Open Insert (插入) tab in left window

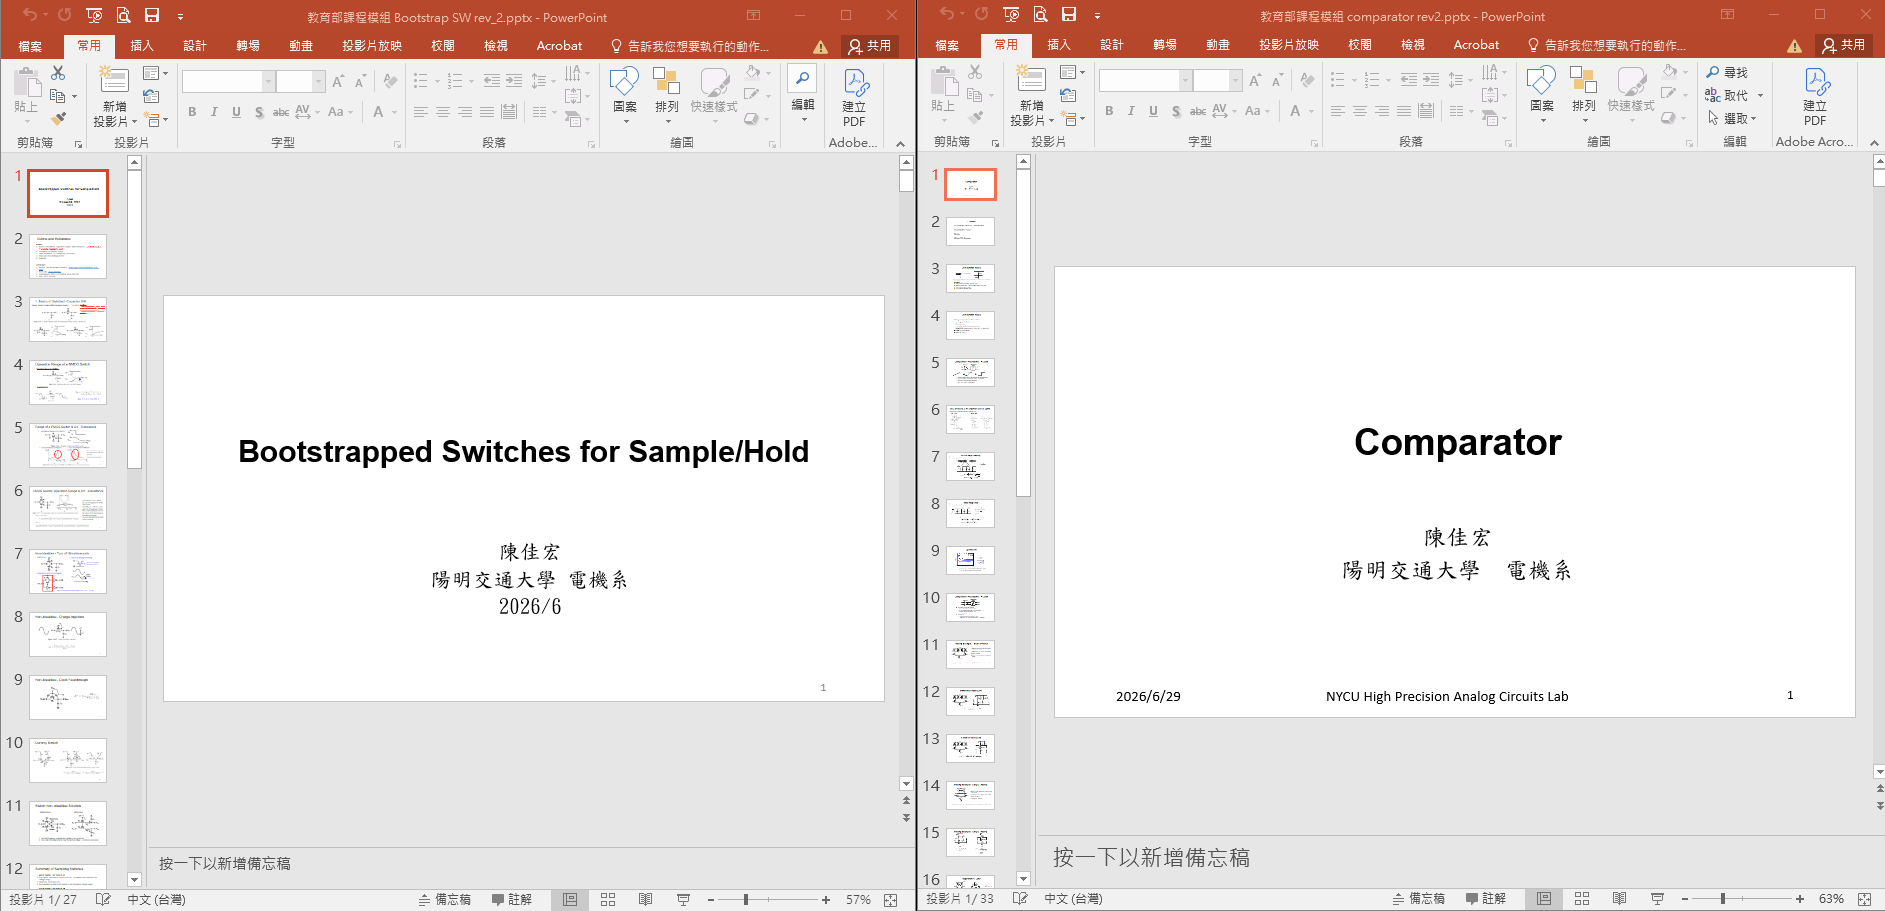(x=142, y=46)
